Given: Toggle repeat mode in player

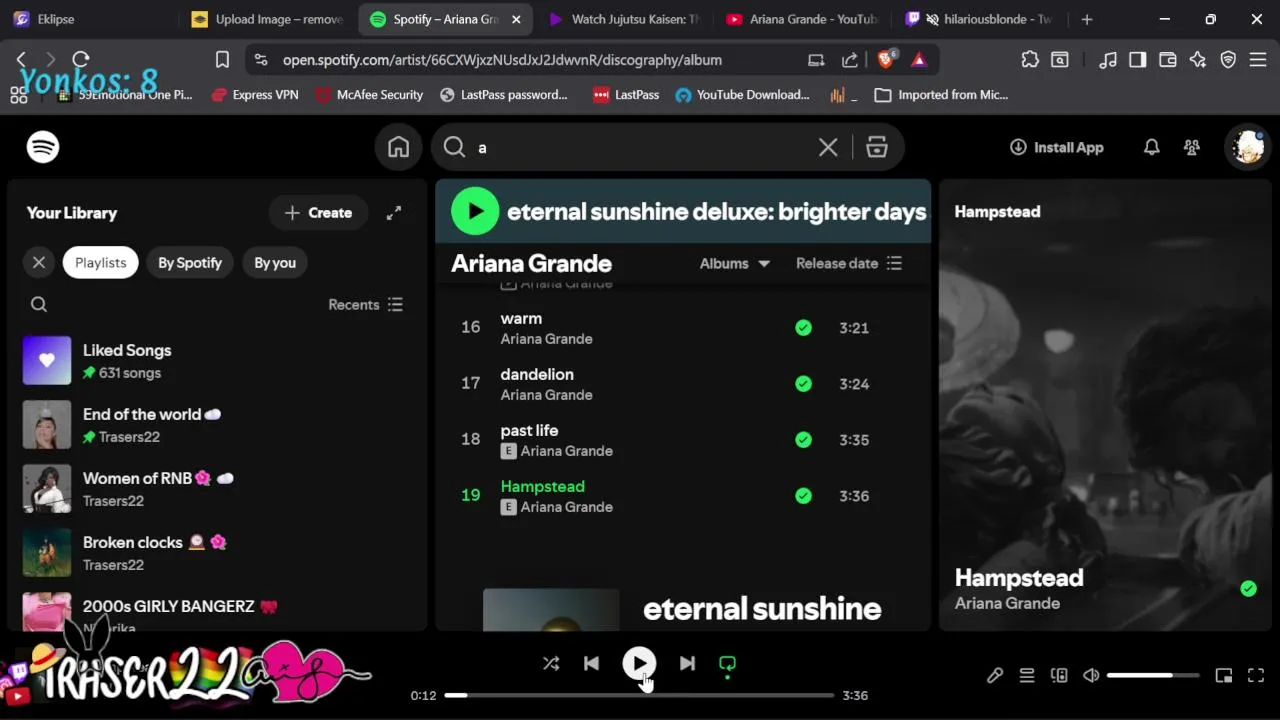Looking at the screenshot, I should pyautogui.click(x=727, y=663).
